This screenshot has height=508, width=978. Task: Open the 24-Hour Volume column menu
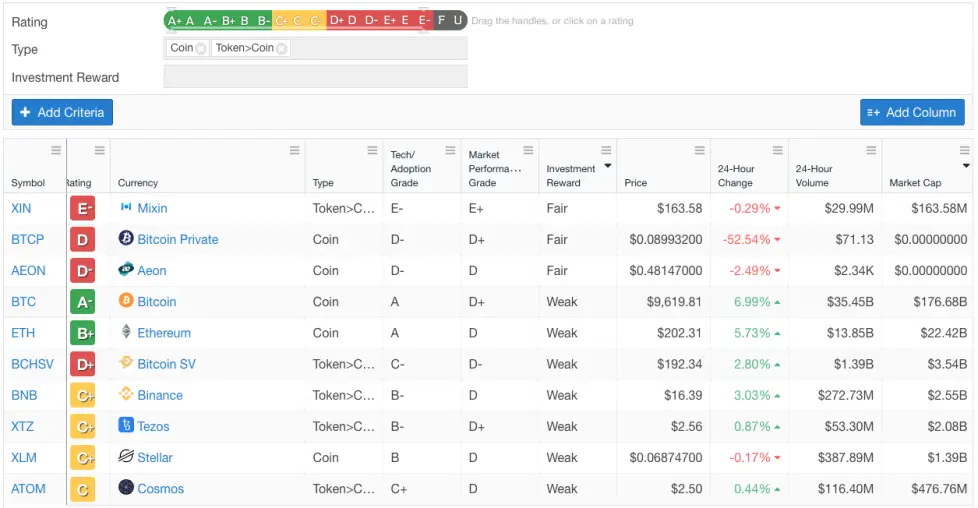[871, 150]
